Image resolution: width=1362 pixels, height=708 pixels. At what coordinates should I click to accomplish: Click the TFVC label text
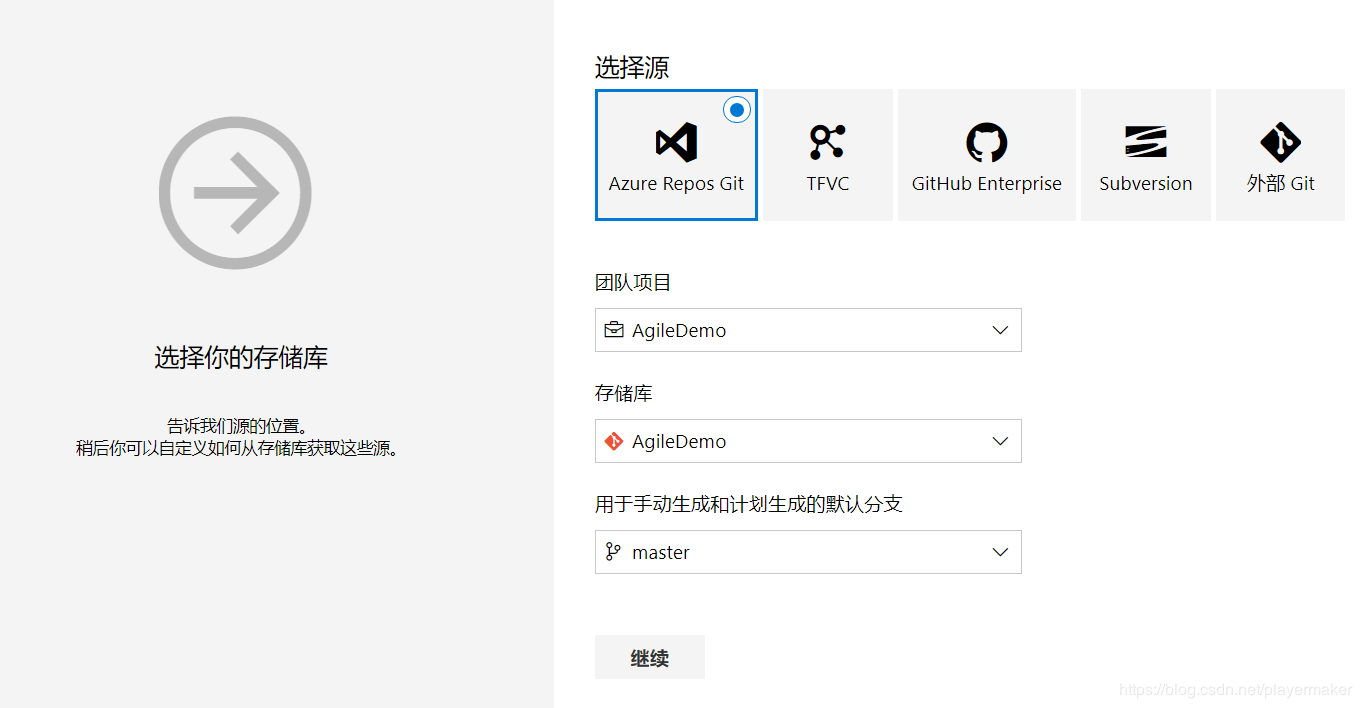pyautogui.click(x=828, y=184)
